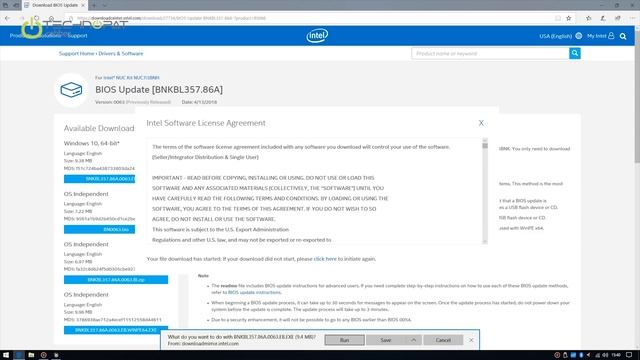640x360 pixels.
Task: Click the Add notes pen icon
Action: pyautogui.click(x=603, y=18)
